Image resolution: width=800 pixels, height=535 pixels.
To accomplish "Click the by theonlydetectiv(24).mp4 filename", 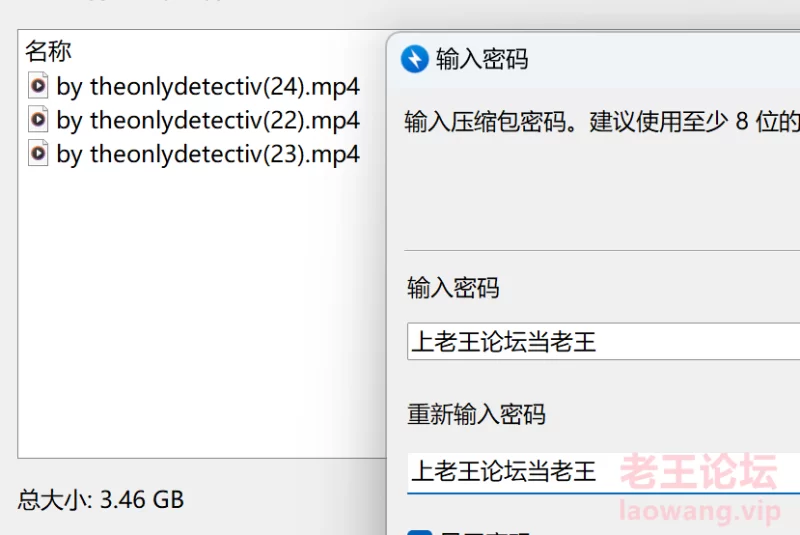I will click(x=208, y=87).
